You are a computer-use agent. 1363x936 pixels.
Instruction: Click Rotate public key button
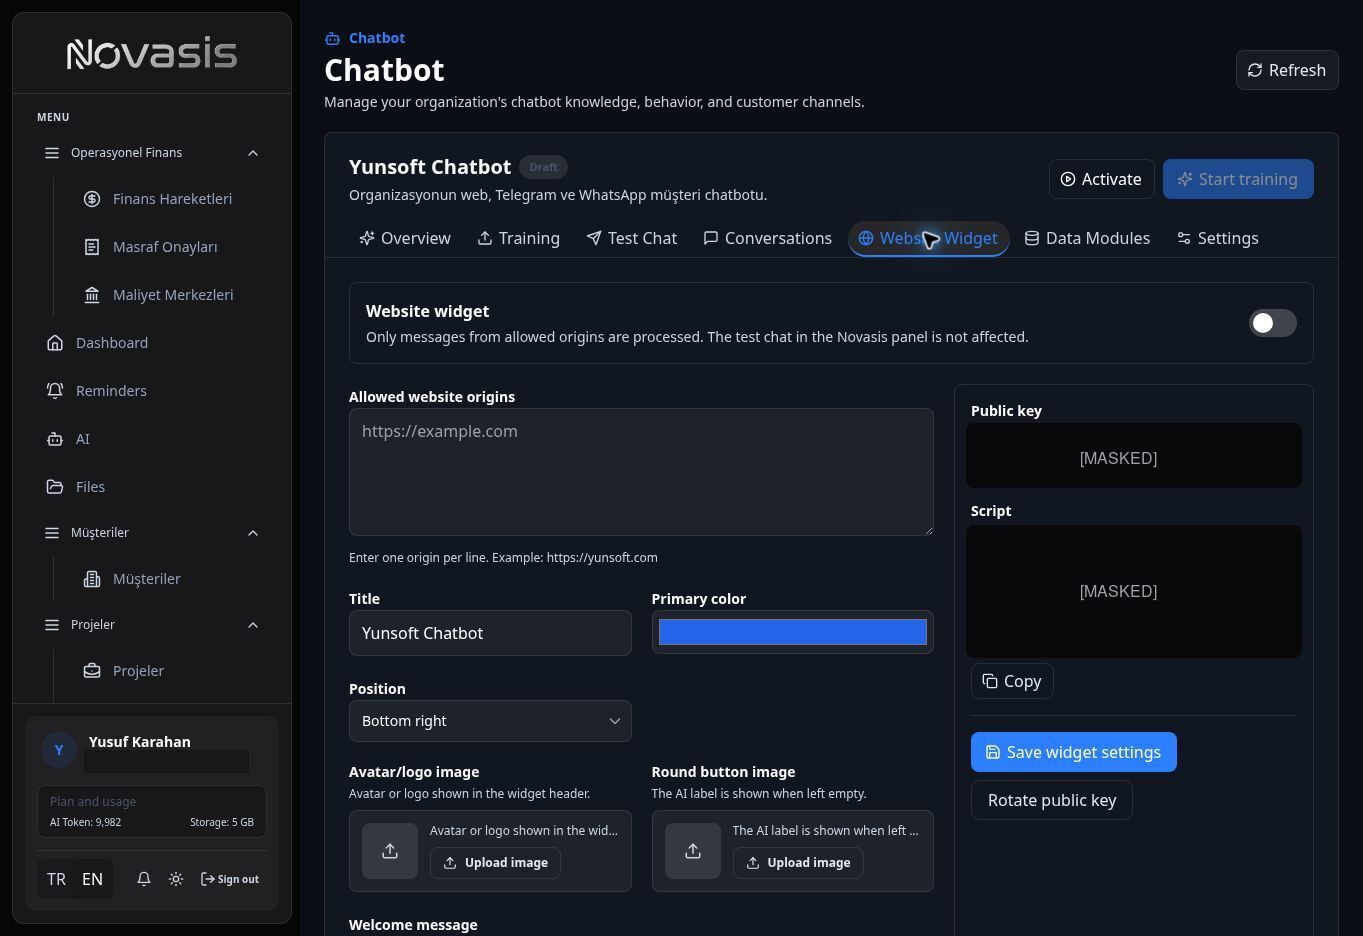coord(1051,800)
